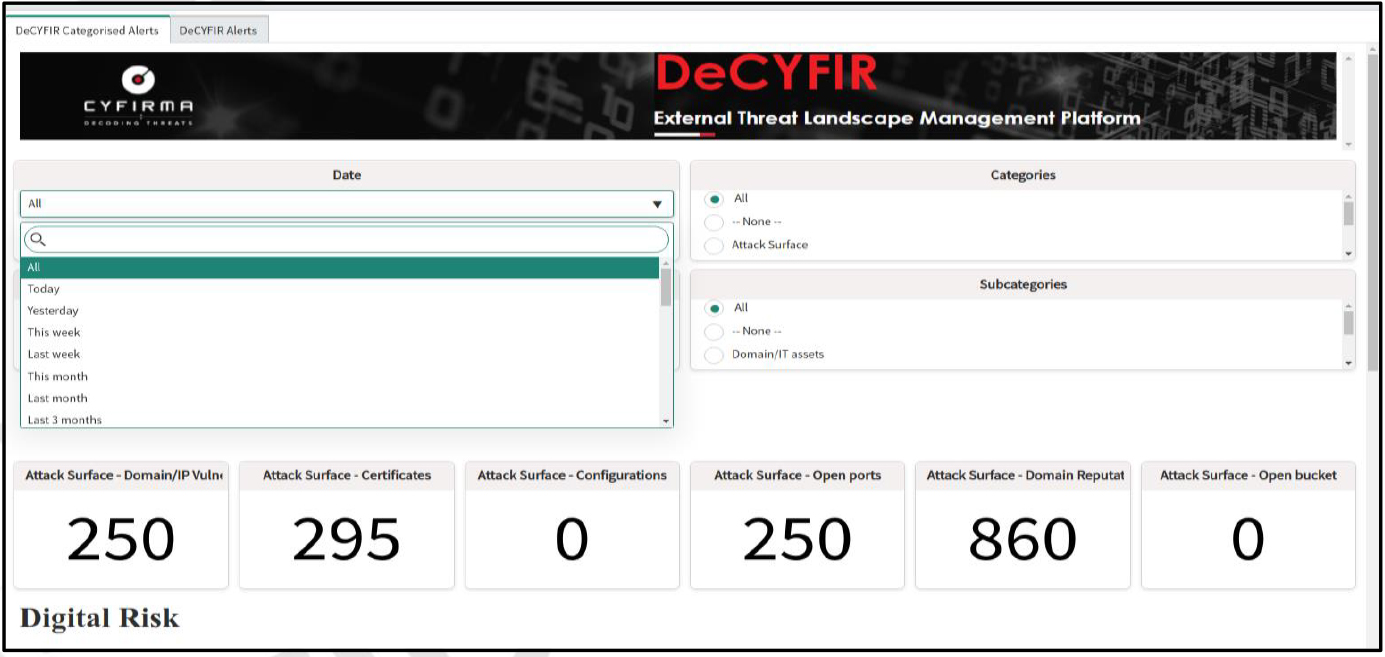The height and width of the screenshot is (657, 1385).
Task: Click the Date list scrollbar thumb
Action: pyautogui.click(x=666, y=287)
